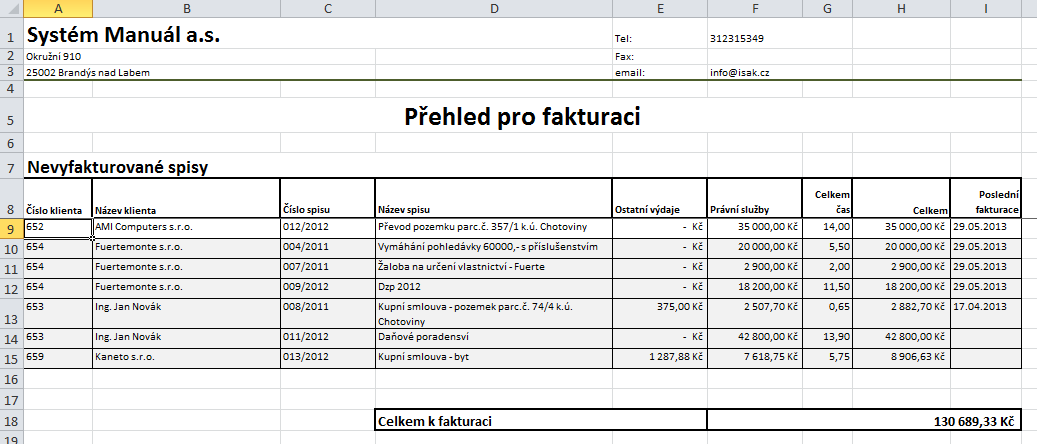The image size is (1037, 444).
Task: Select column D header
Action: pyautogui.click(x=494, y=9)
